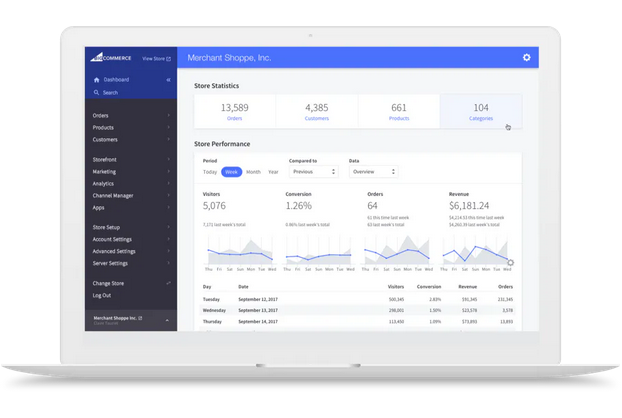Expand the Storefront menu chevron
The height and width of the screenshot is (418, 622).
169,159
